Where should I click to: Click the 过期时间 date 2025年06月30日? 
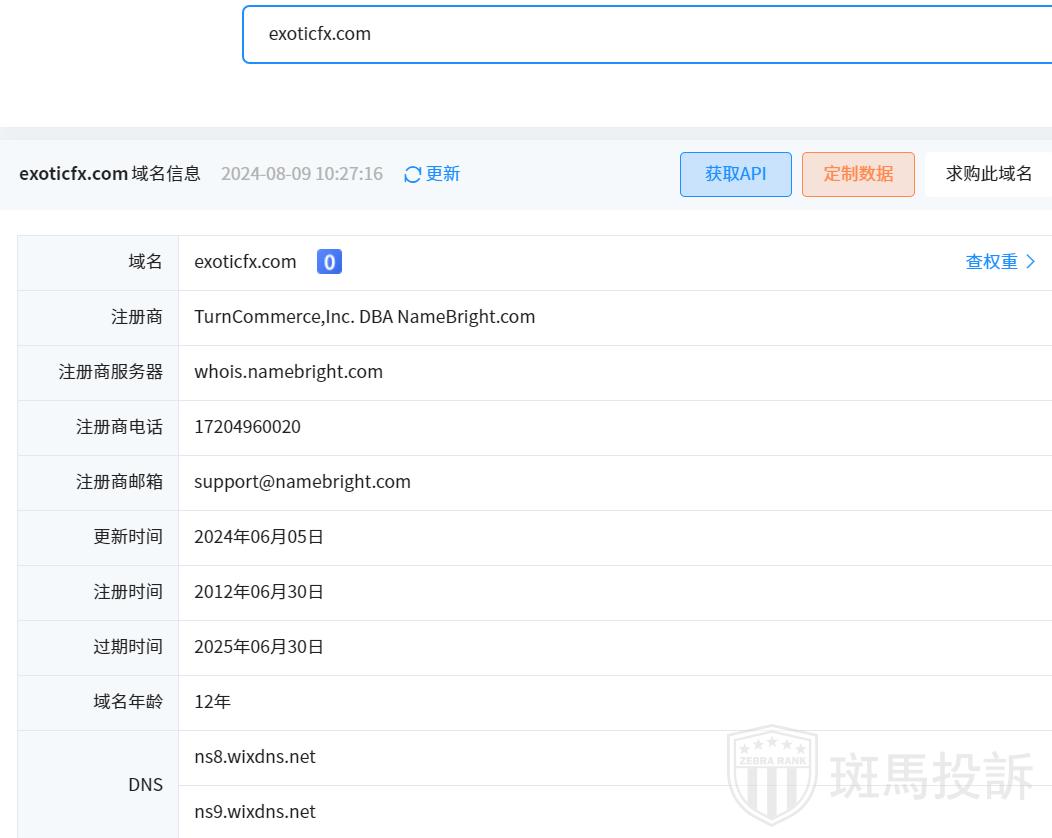click(259, 647)
